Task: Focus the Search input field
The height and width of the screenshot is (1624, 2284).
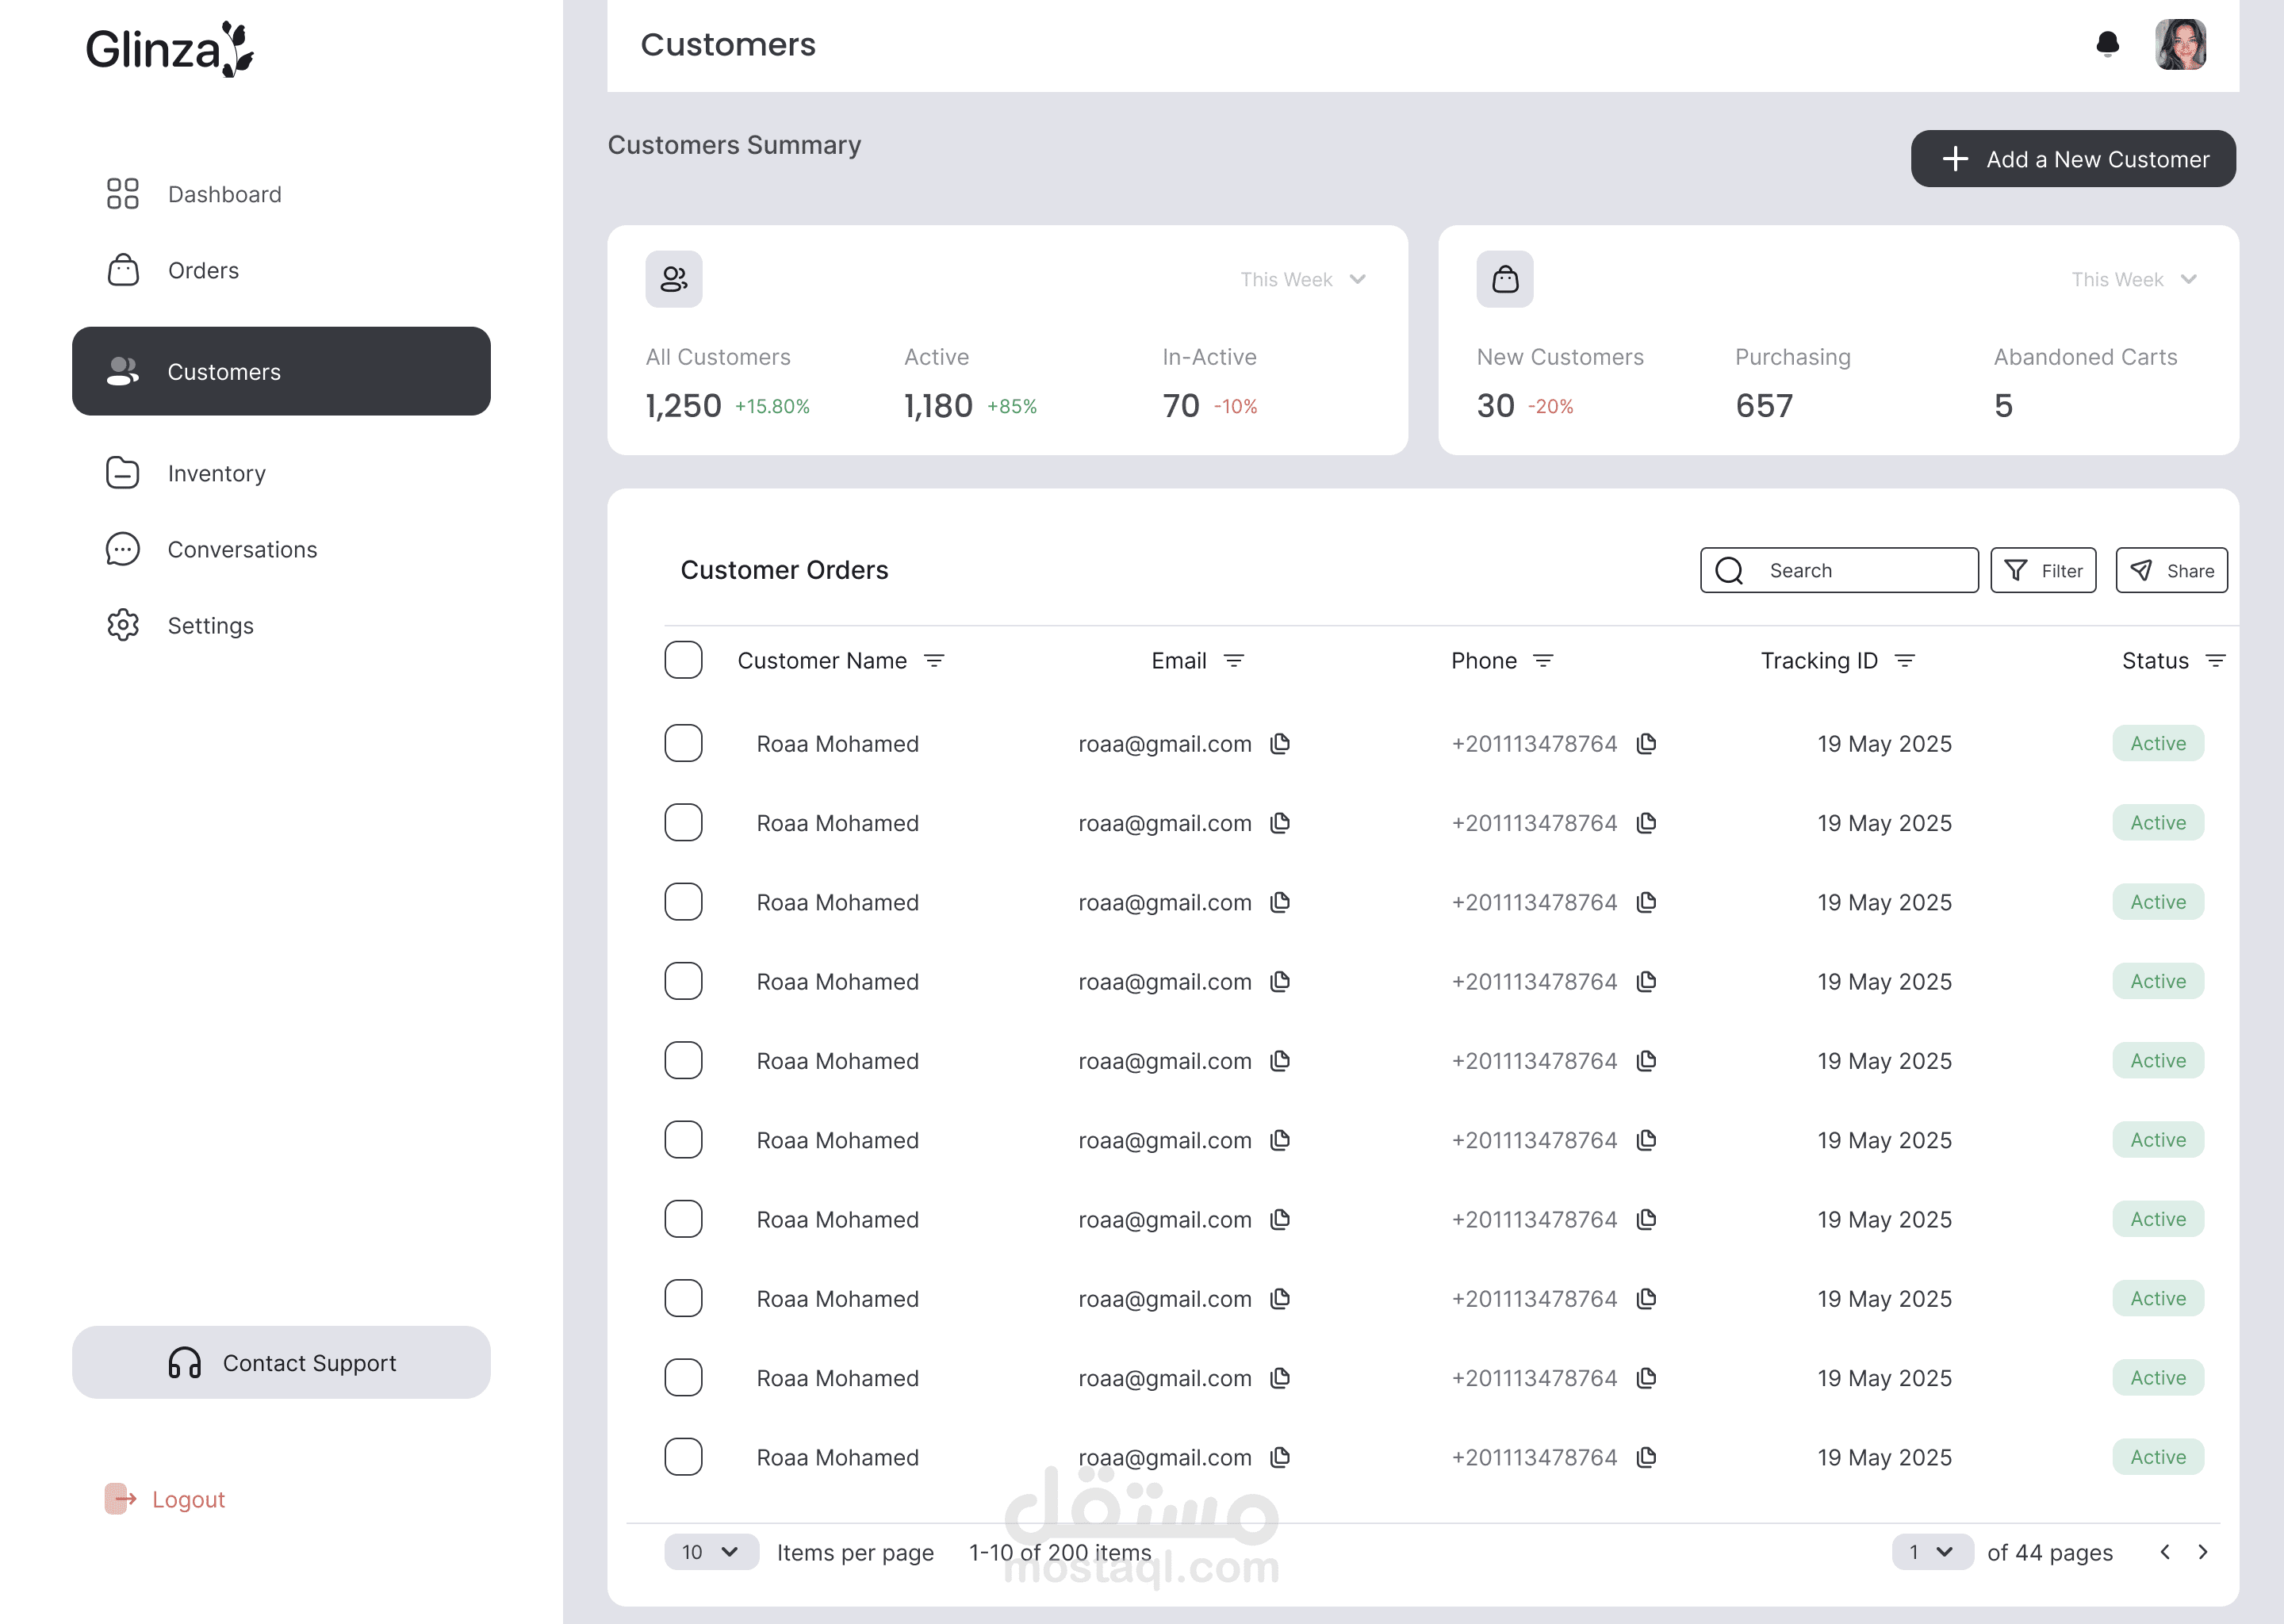Action: 1839,570
